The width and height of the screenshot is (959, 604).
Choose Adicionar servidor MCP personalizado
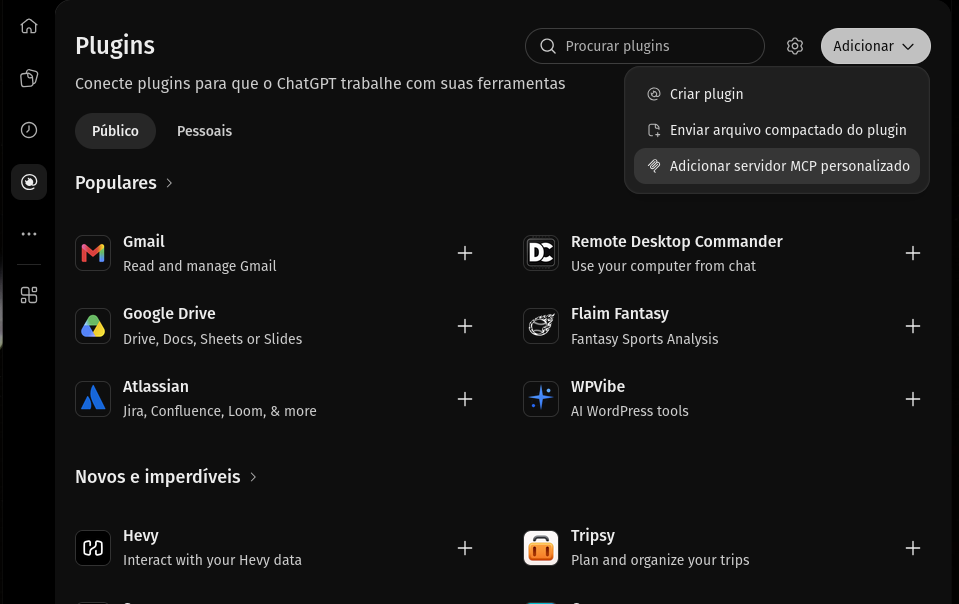[x=777, y=166]
